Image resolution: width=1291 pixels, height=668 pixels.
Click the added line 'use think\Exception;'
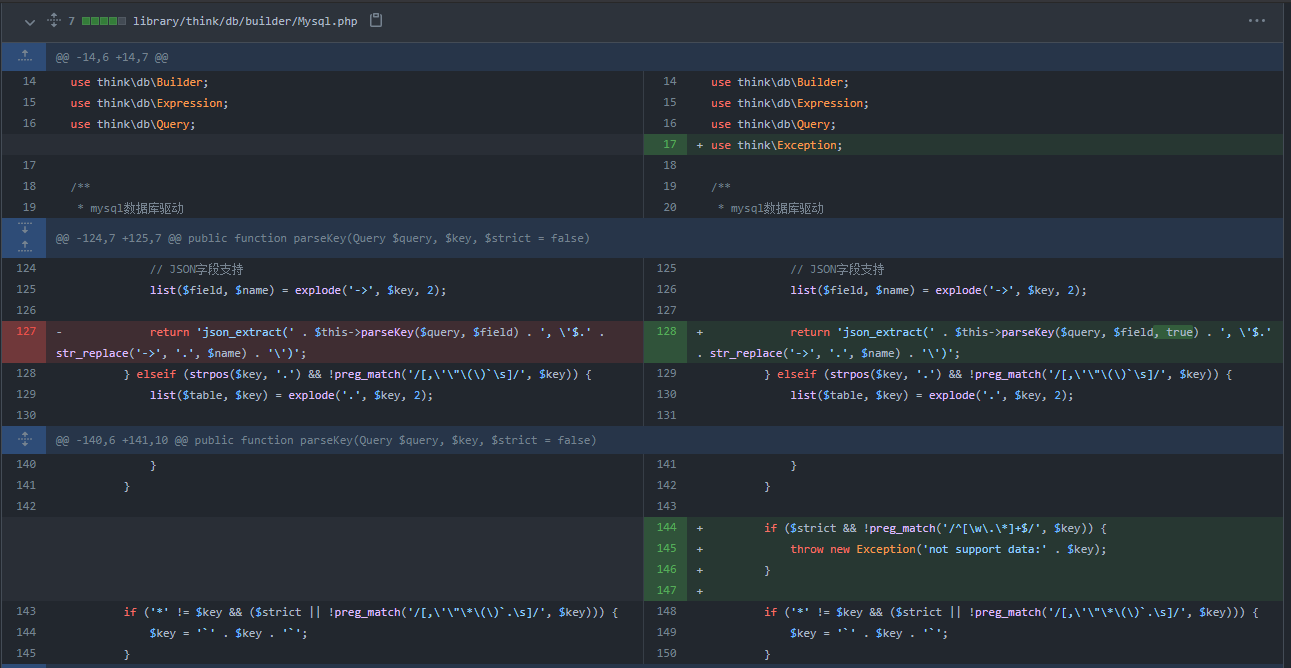click(777, 145)
